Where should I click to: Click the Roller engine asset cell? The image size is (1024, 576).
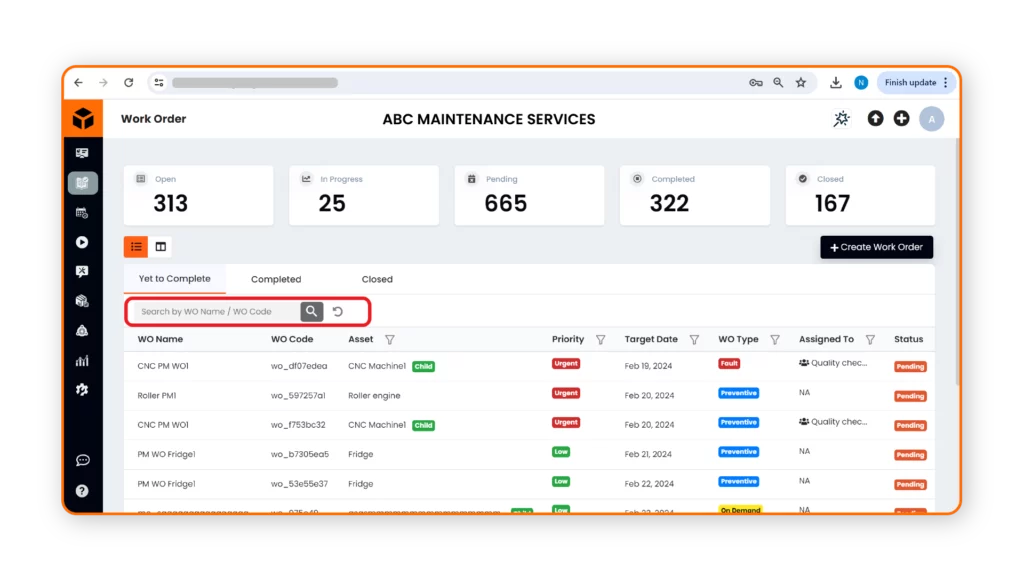(x=374, y=396)
